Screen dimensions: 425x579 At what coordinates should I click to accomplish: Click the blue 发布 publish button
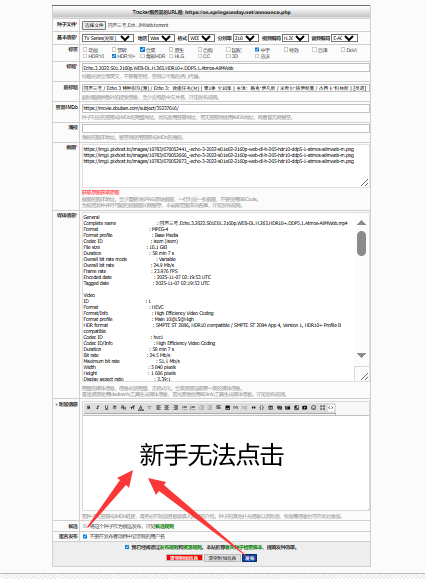coord(250,558)
